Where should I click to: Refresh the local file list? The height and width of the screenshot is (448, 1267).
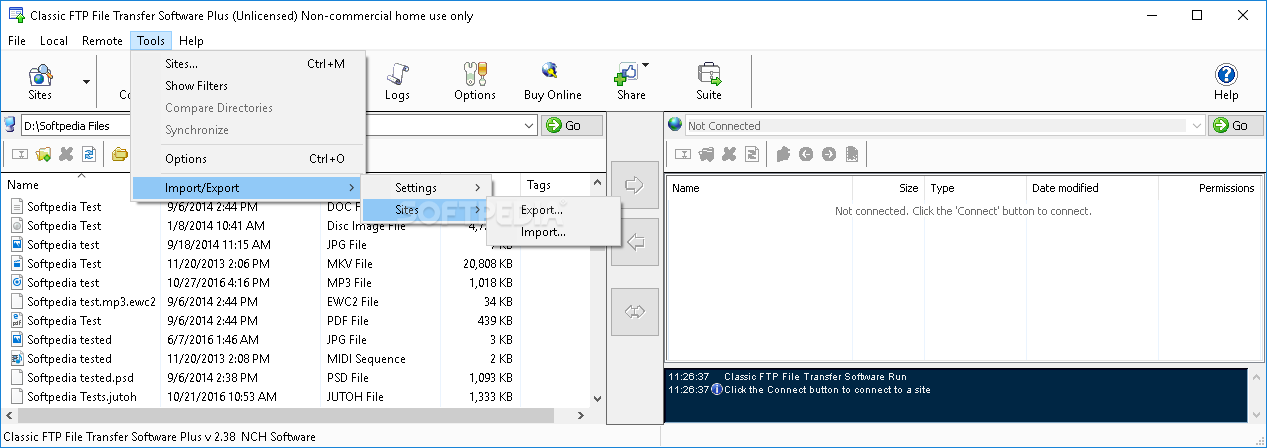tap(89, 154)
